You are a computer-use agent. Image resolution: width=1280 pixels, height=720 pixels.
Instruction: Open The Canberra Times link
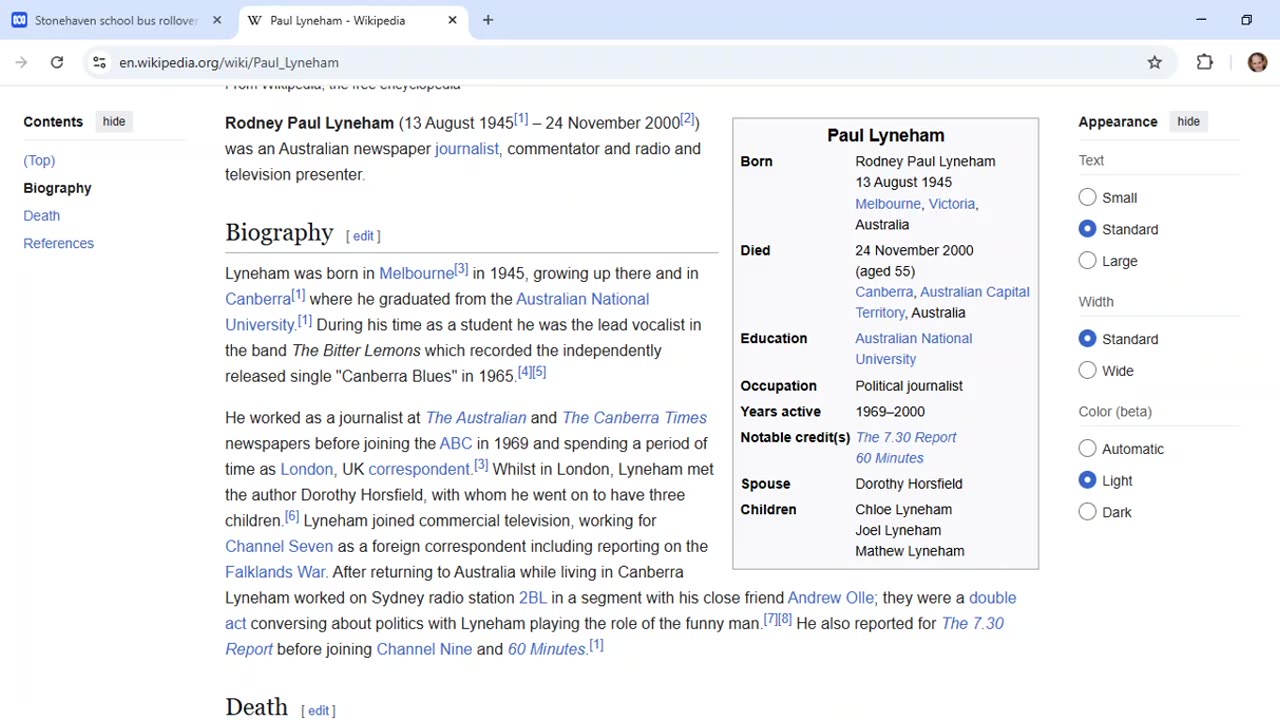[x=634, y=418]
